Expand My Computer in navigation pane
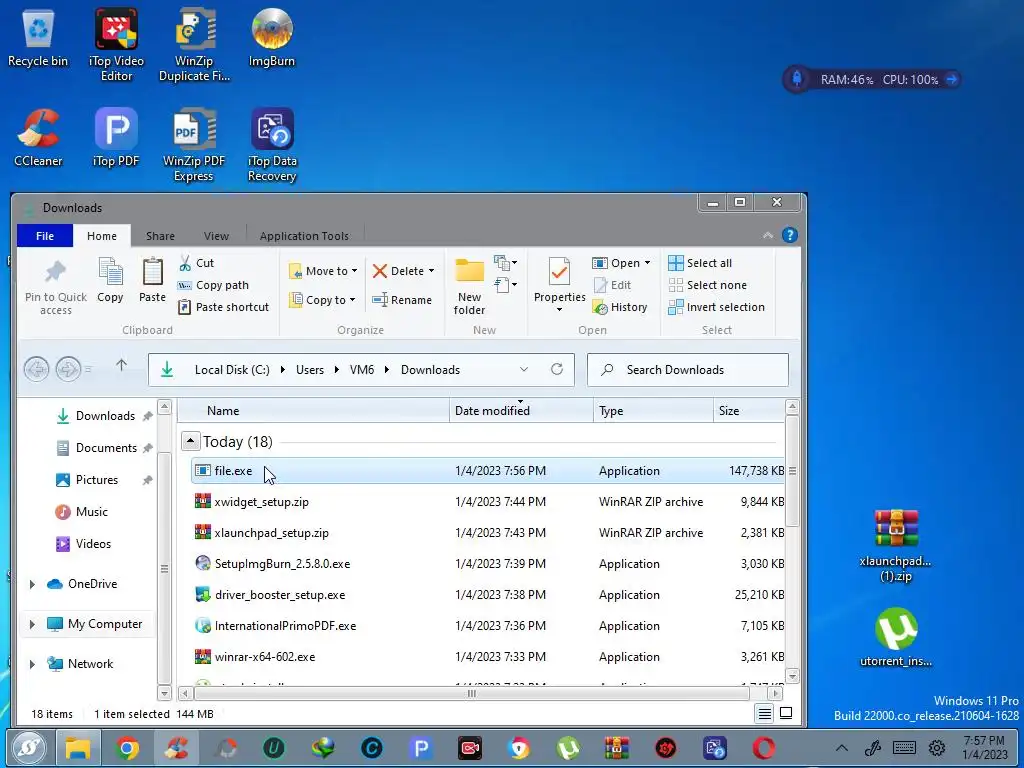The image size is (1024, 768). [x=31, y=624]
